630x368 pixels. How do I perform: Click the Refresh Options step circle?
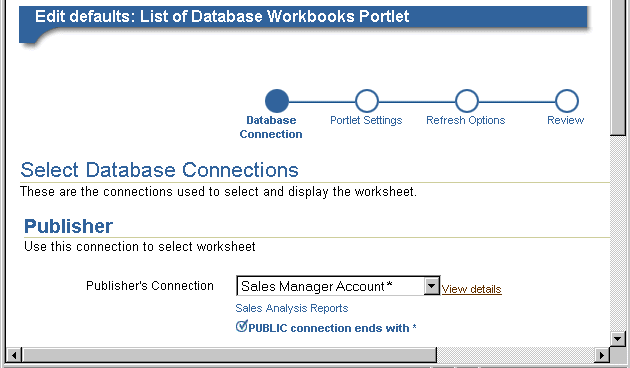(466, 101)
